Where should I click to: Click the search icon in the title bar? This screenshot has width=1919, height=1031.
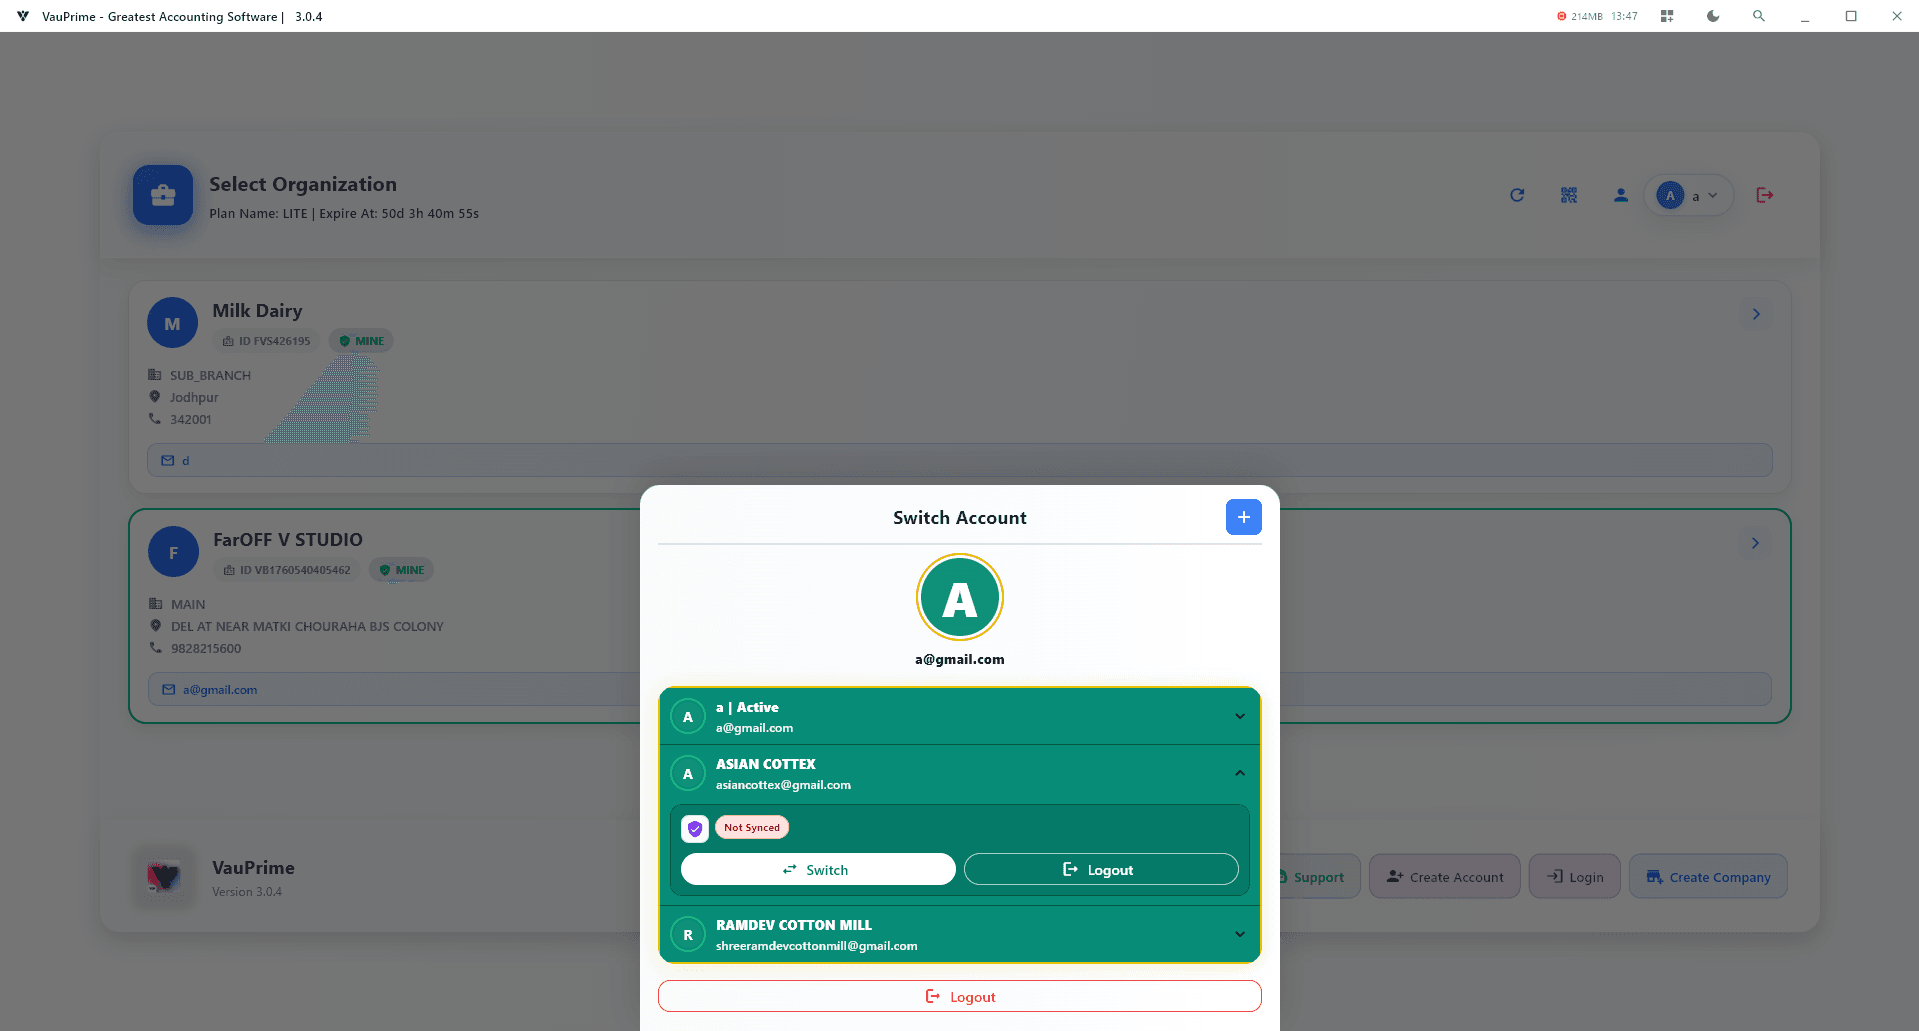pyautogui.click(x=1759, y=16)
